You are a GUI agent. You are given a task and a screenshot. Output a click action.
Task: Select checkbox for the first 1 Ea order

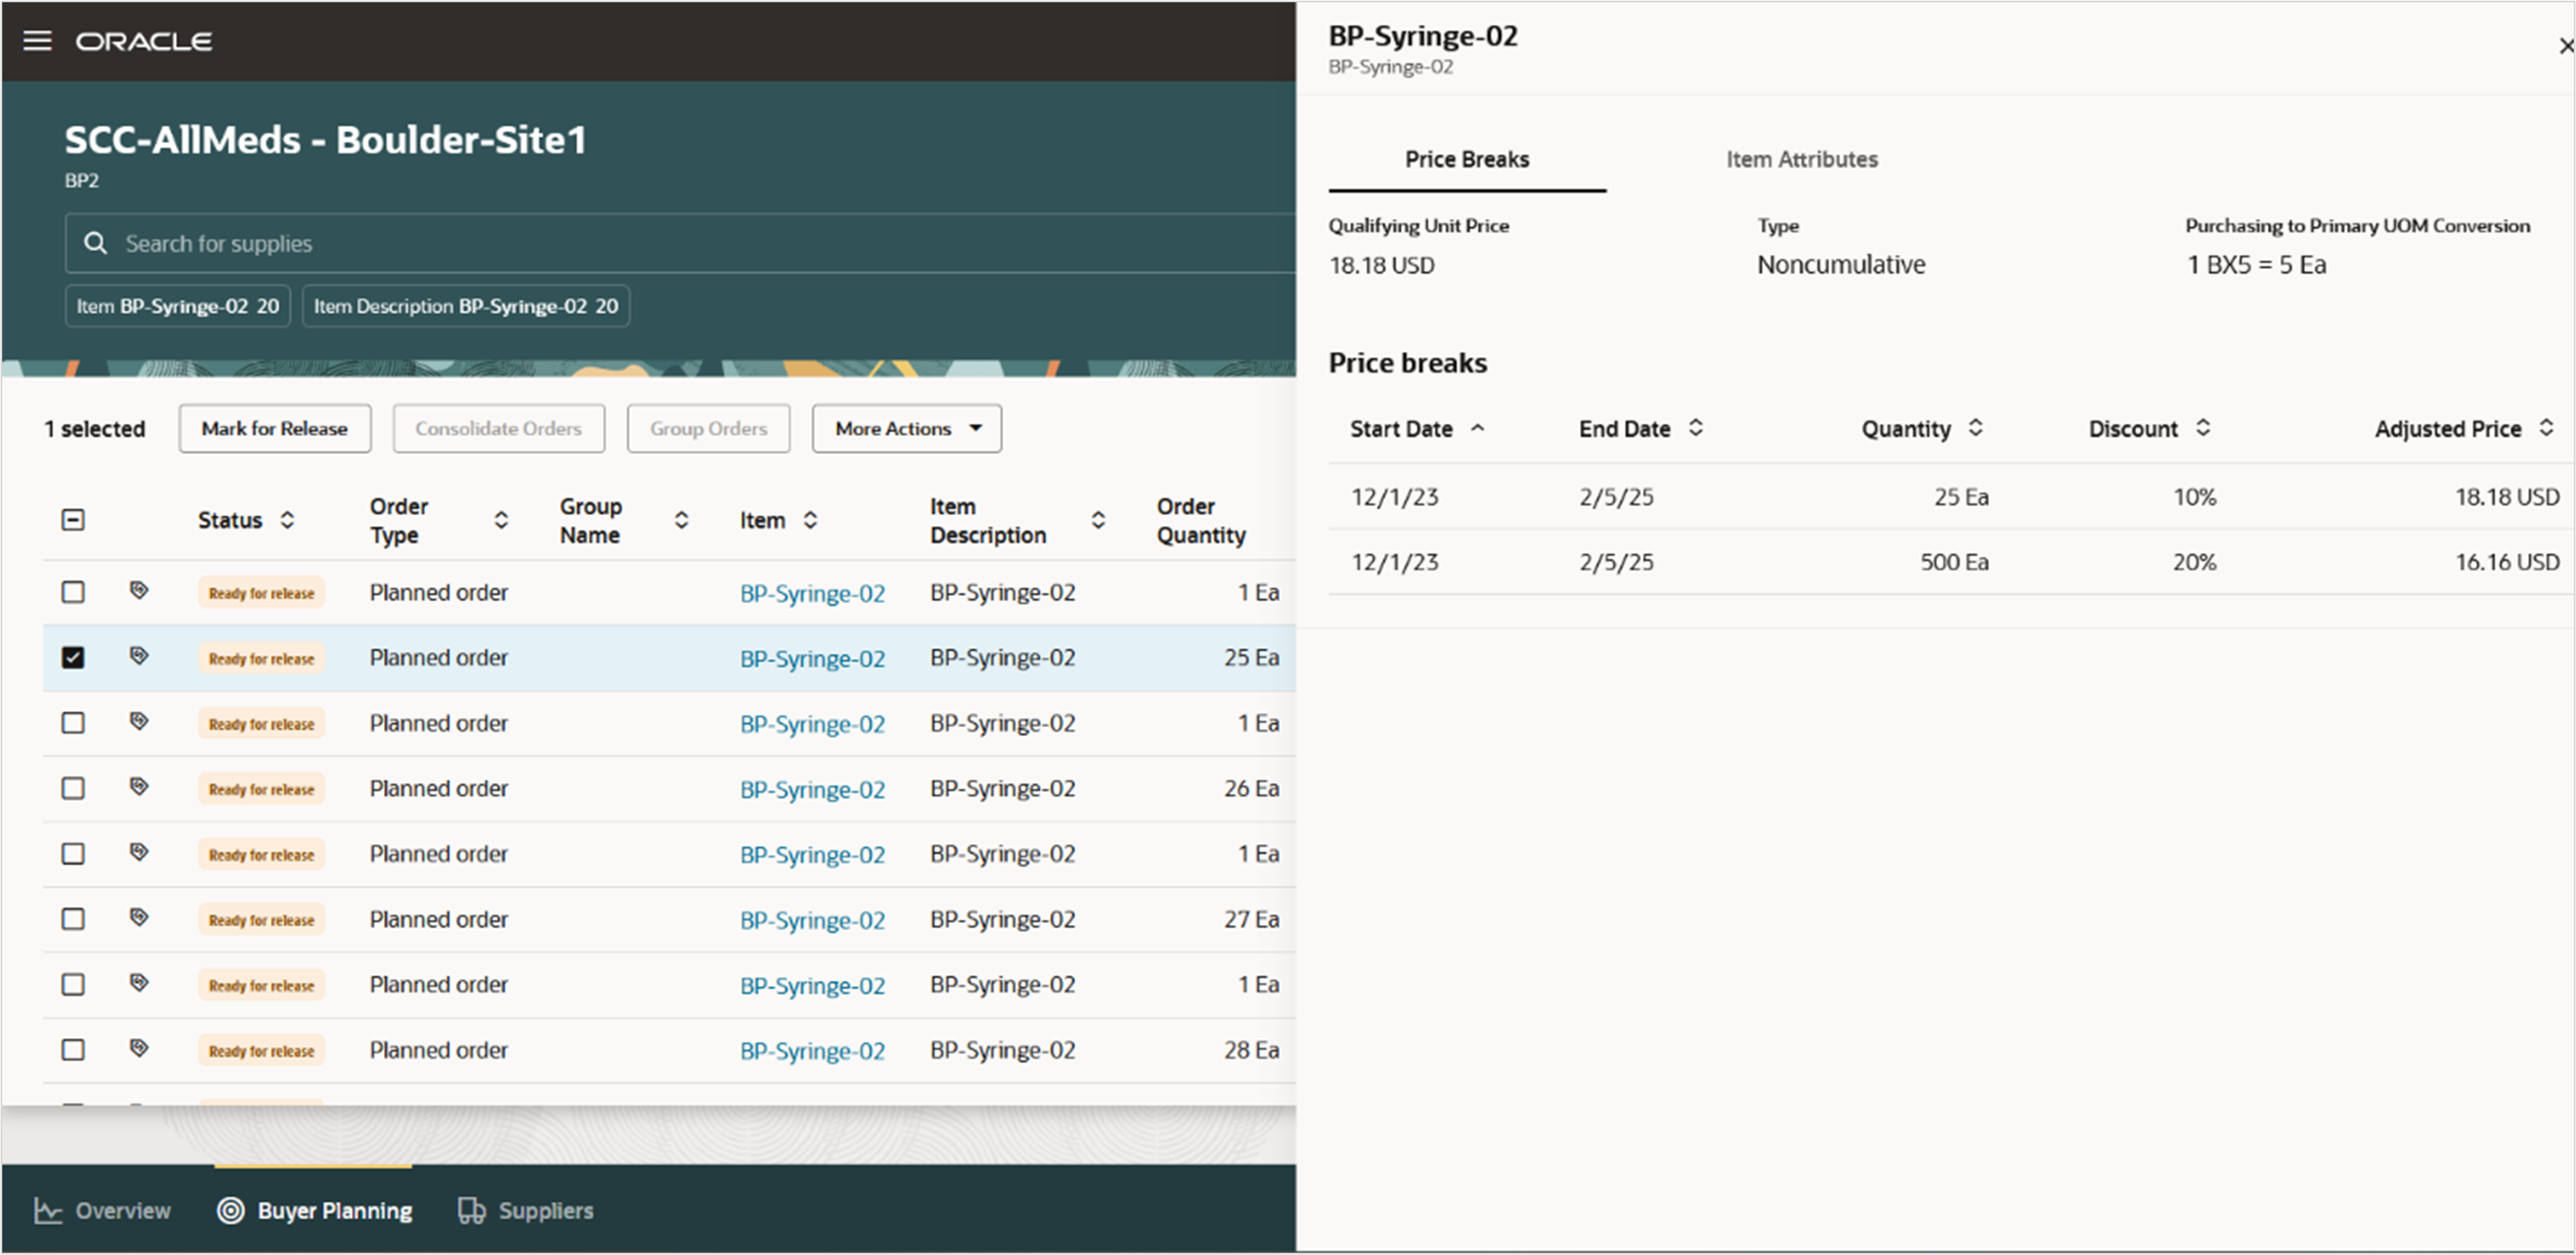click(x=73, y=592)
